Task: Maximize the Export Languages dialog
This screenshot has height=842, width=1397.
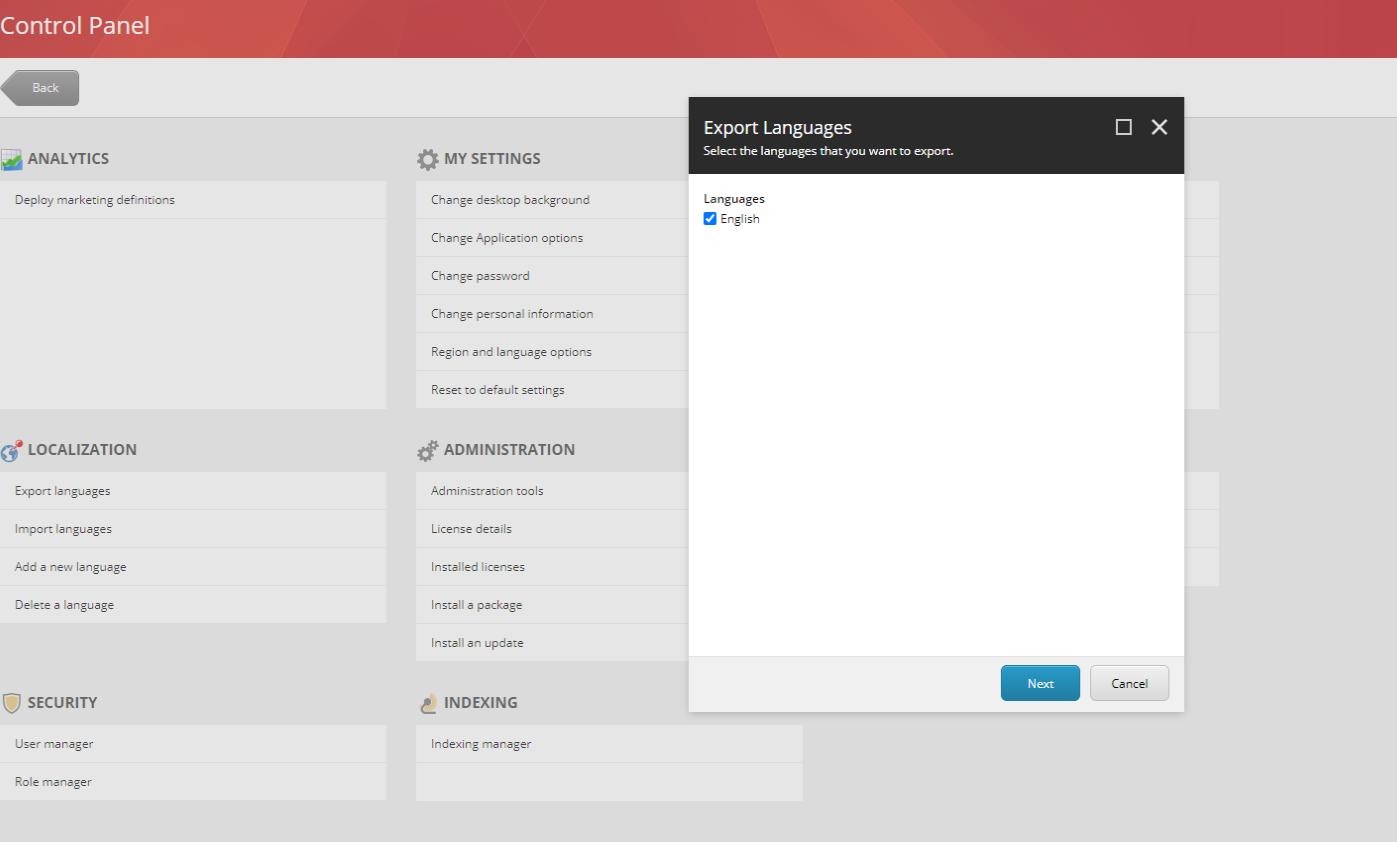Action: coord(1124,127)
